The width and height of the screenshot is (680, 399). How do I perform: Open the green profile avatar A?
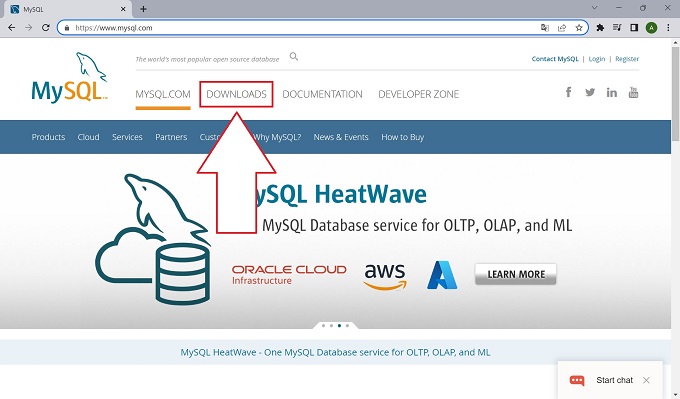click(x=651, y=28)
